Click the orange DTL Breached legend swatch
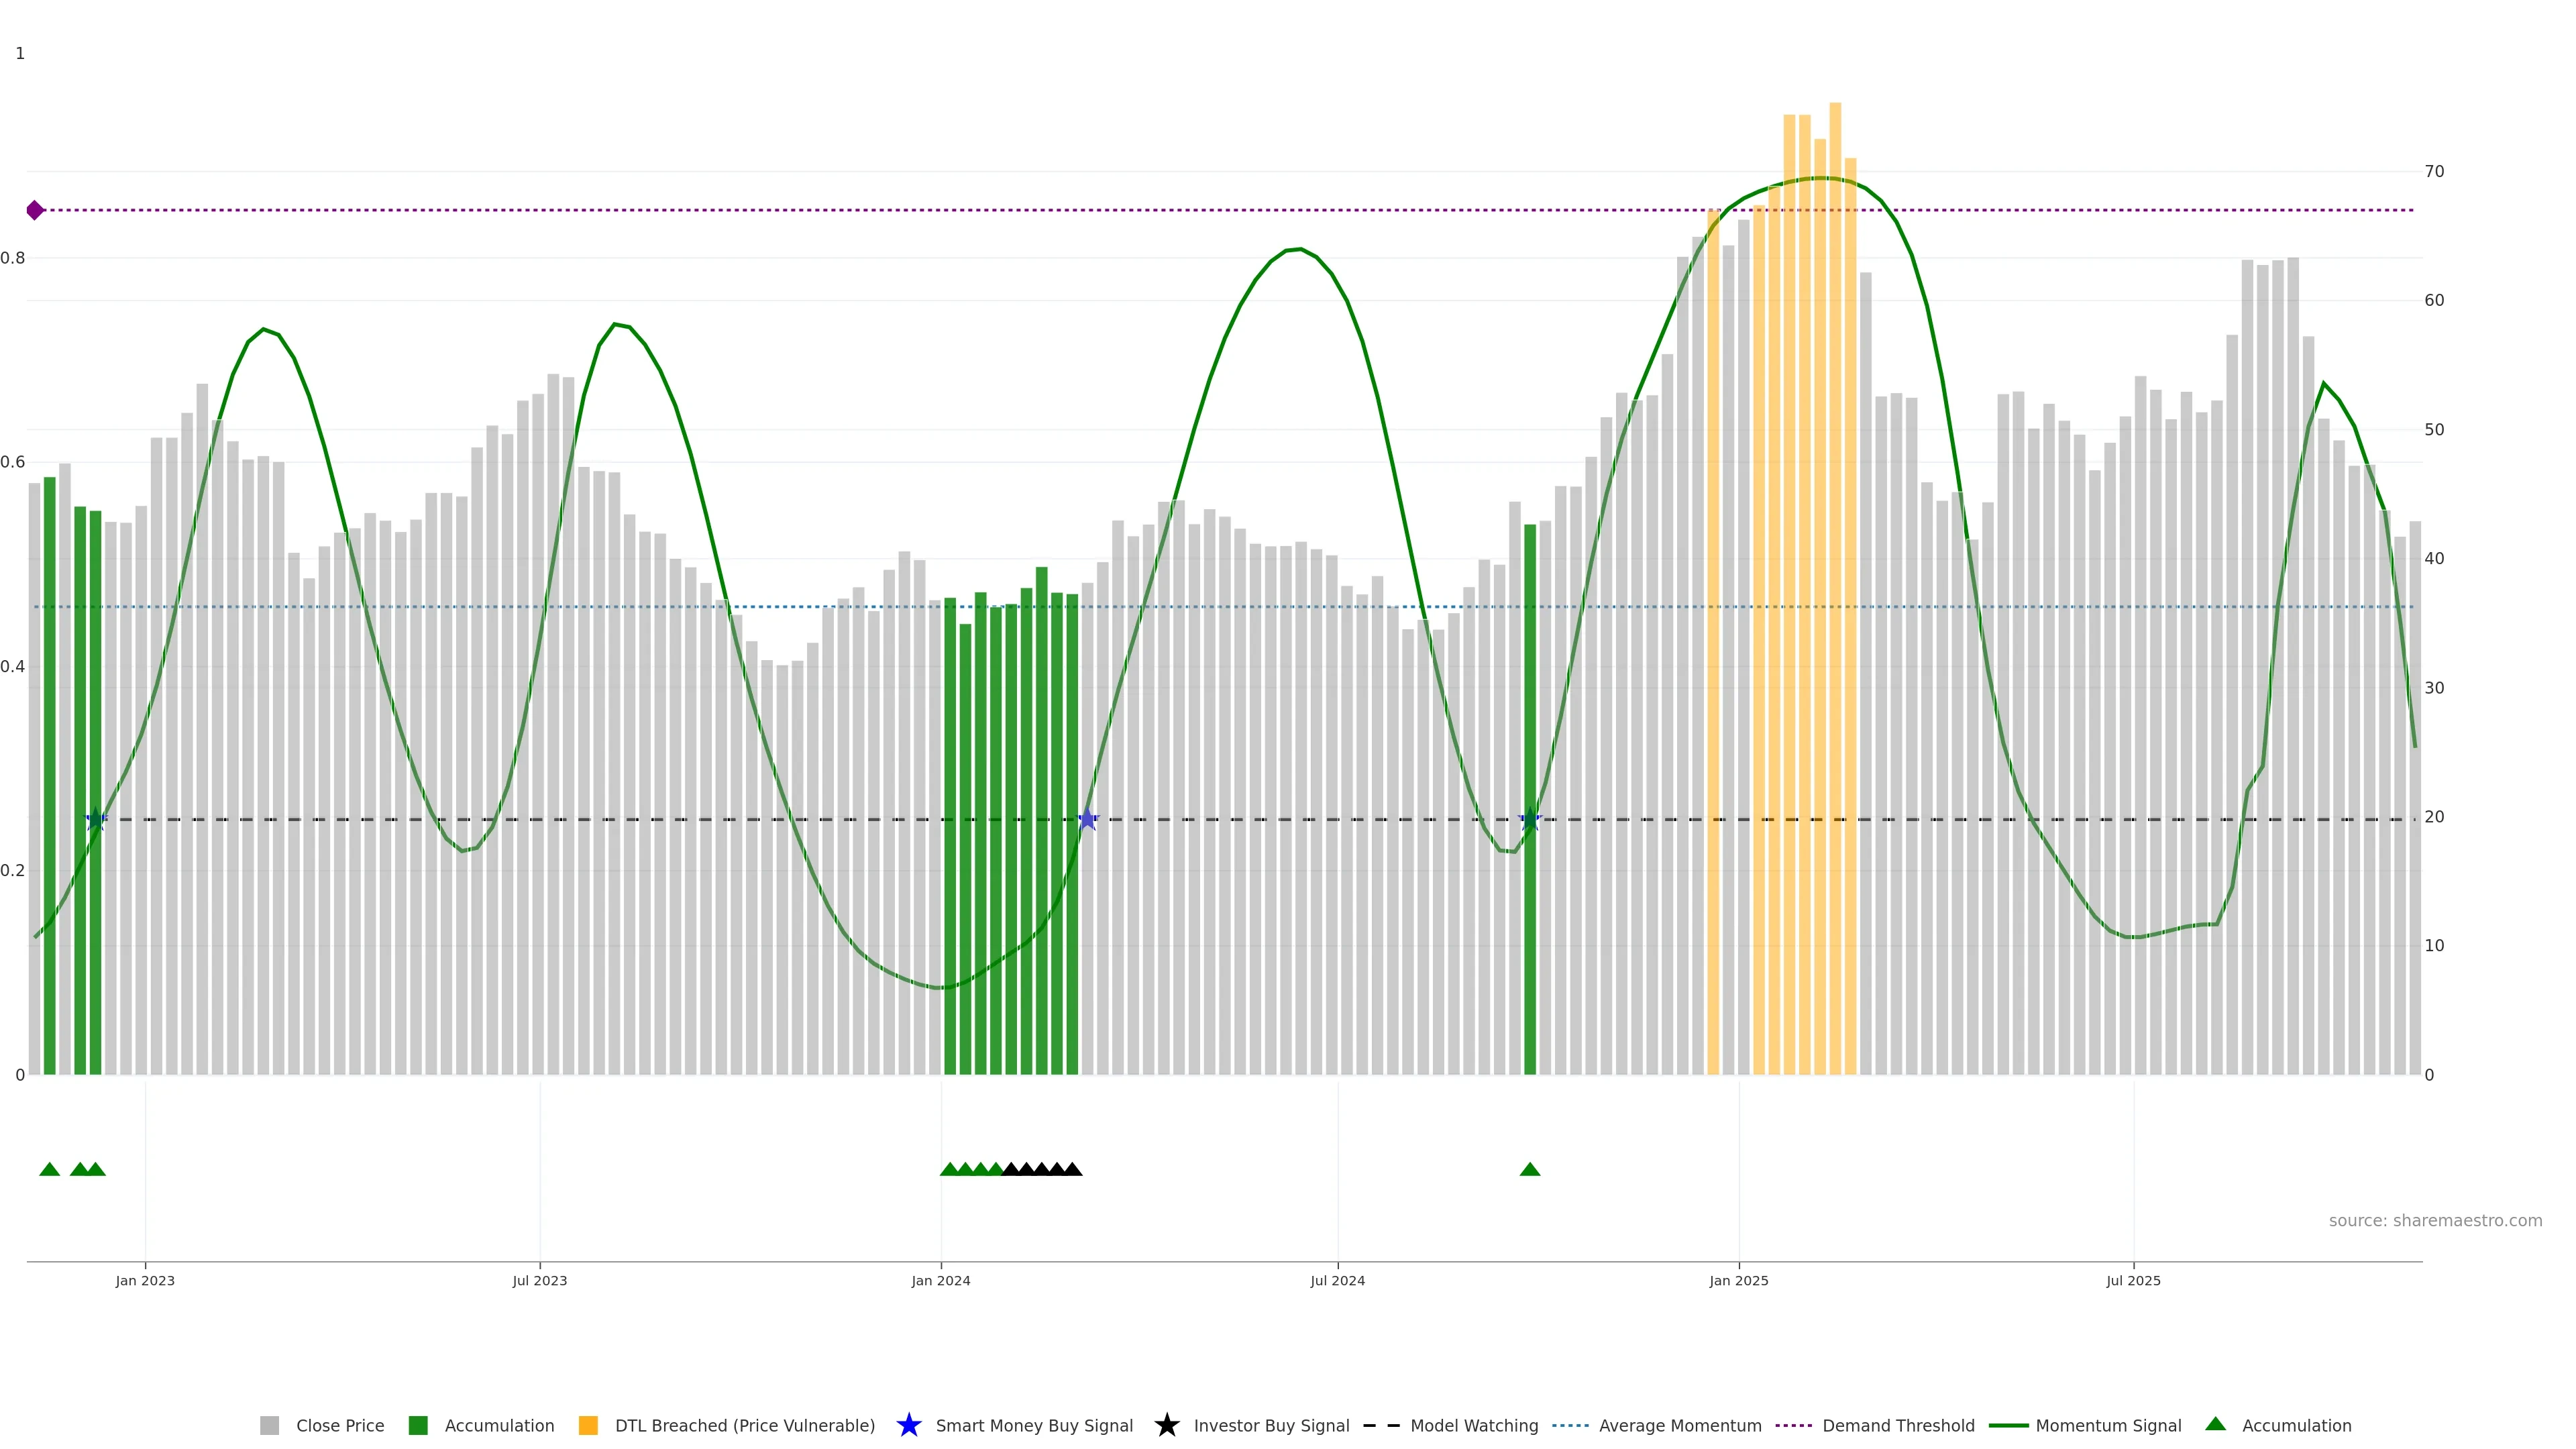This screenshot has width=2576, height=1449. point(588,1426)
